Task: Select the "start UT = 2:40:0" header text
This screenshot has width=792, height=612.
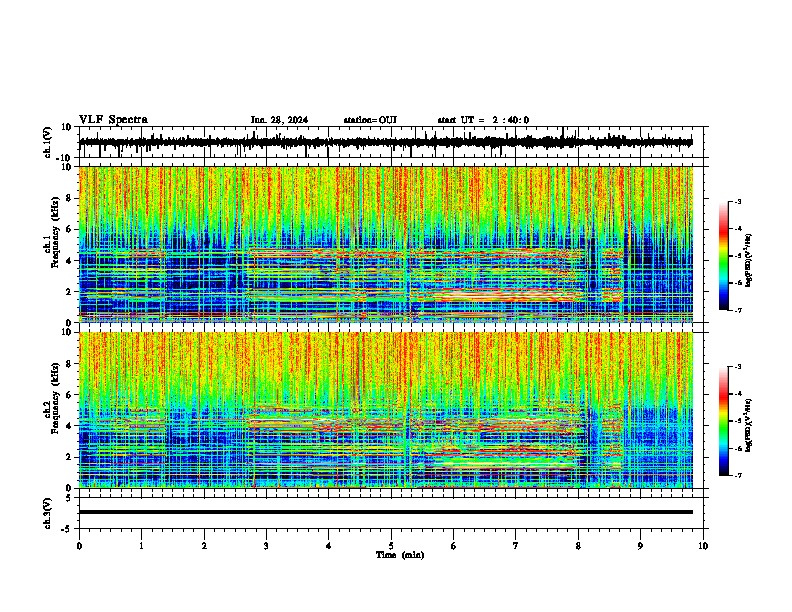Action: click(483, 120)
